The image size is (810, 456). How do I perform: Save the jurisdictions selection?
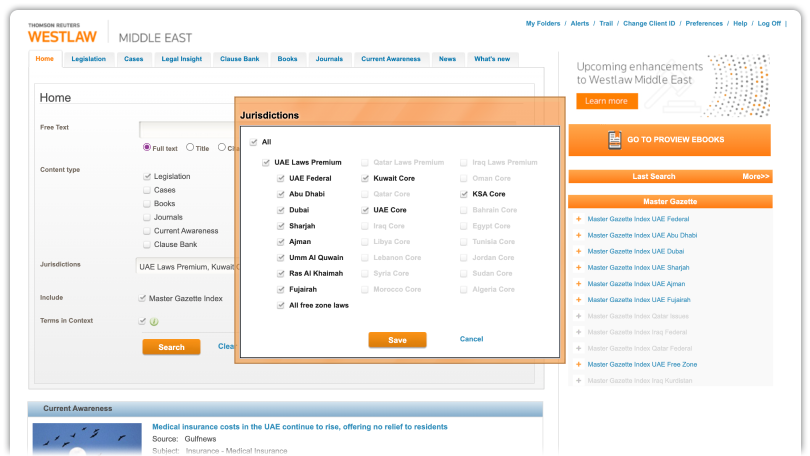(x=397, y=340)
